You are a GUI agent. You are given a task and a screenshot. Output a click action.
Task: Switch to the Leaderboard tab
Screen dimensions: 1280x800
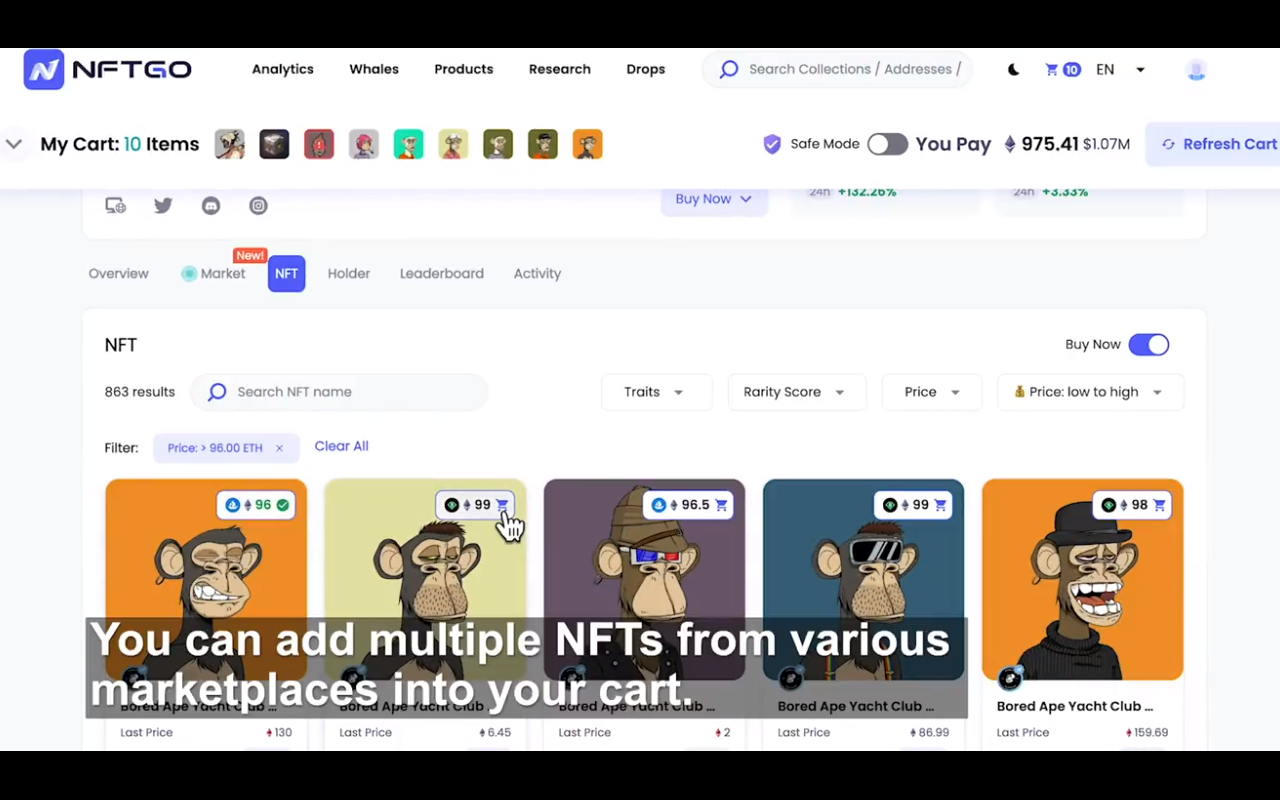tap(441, 273)
